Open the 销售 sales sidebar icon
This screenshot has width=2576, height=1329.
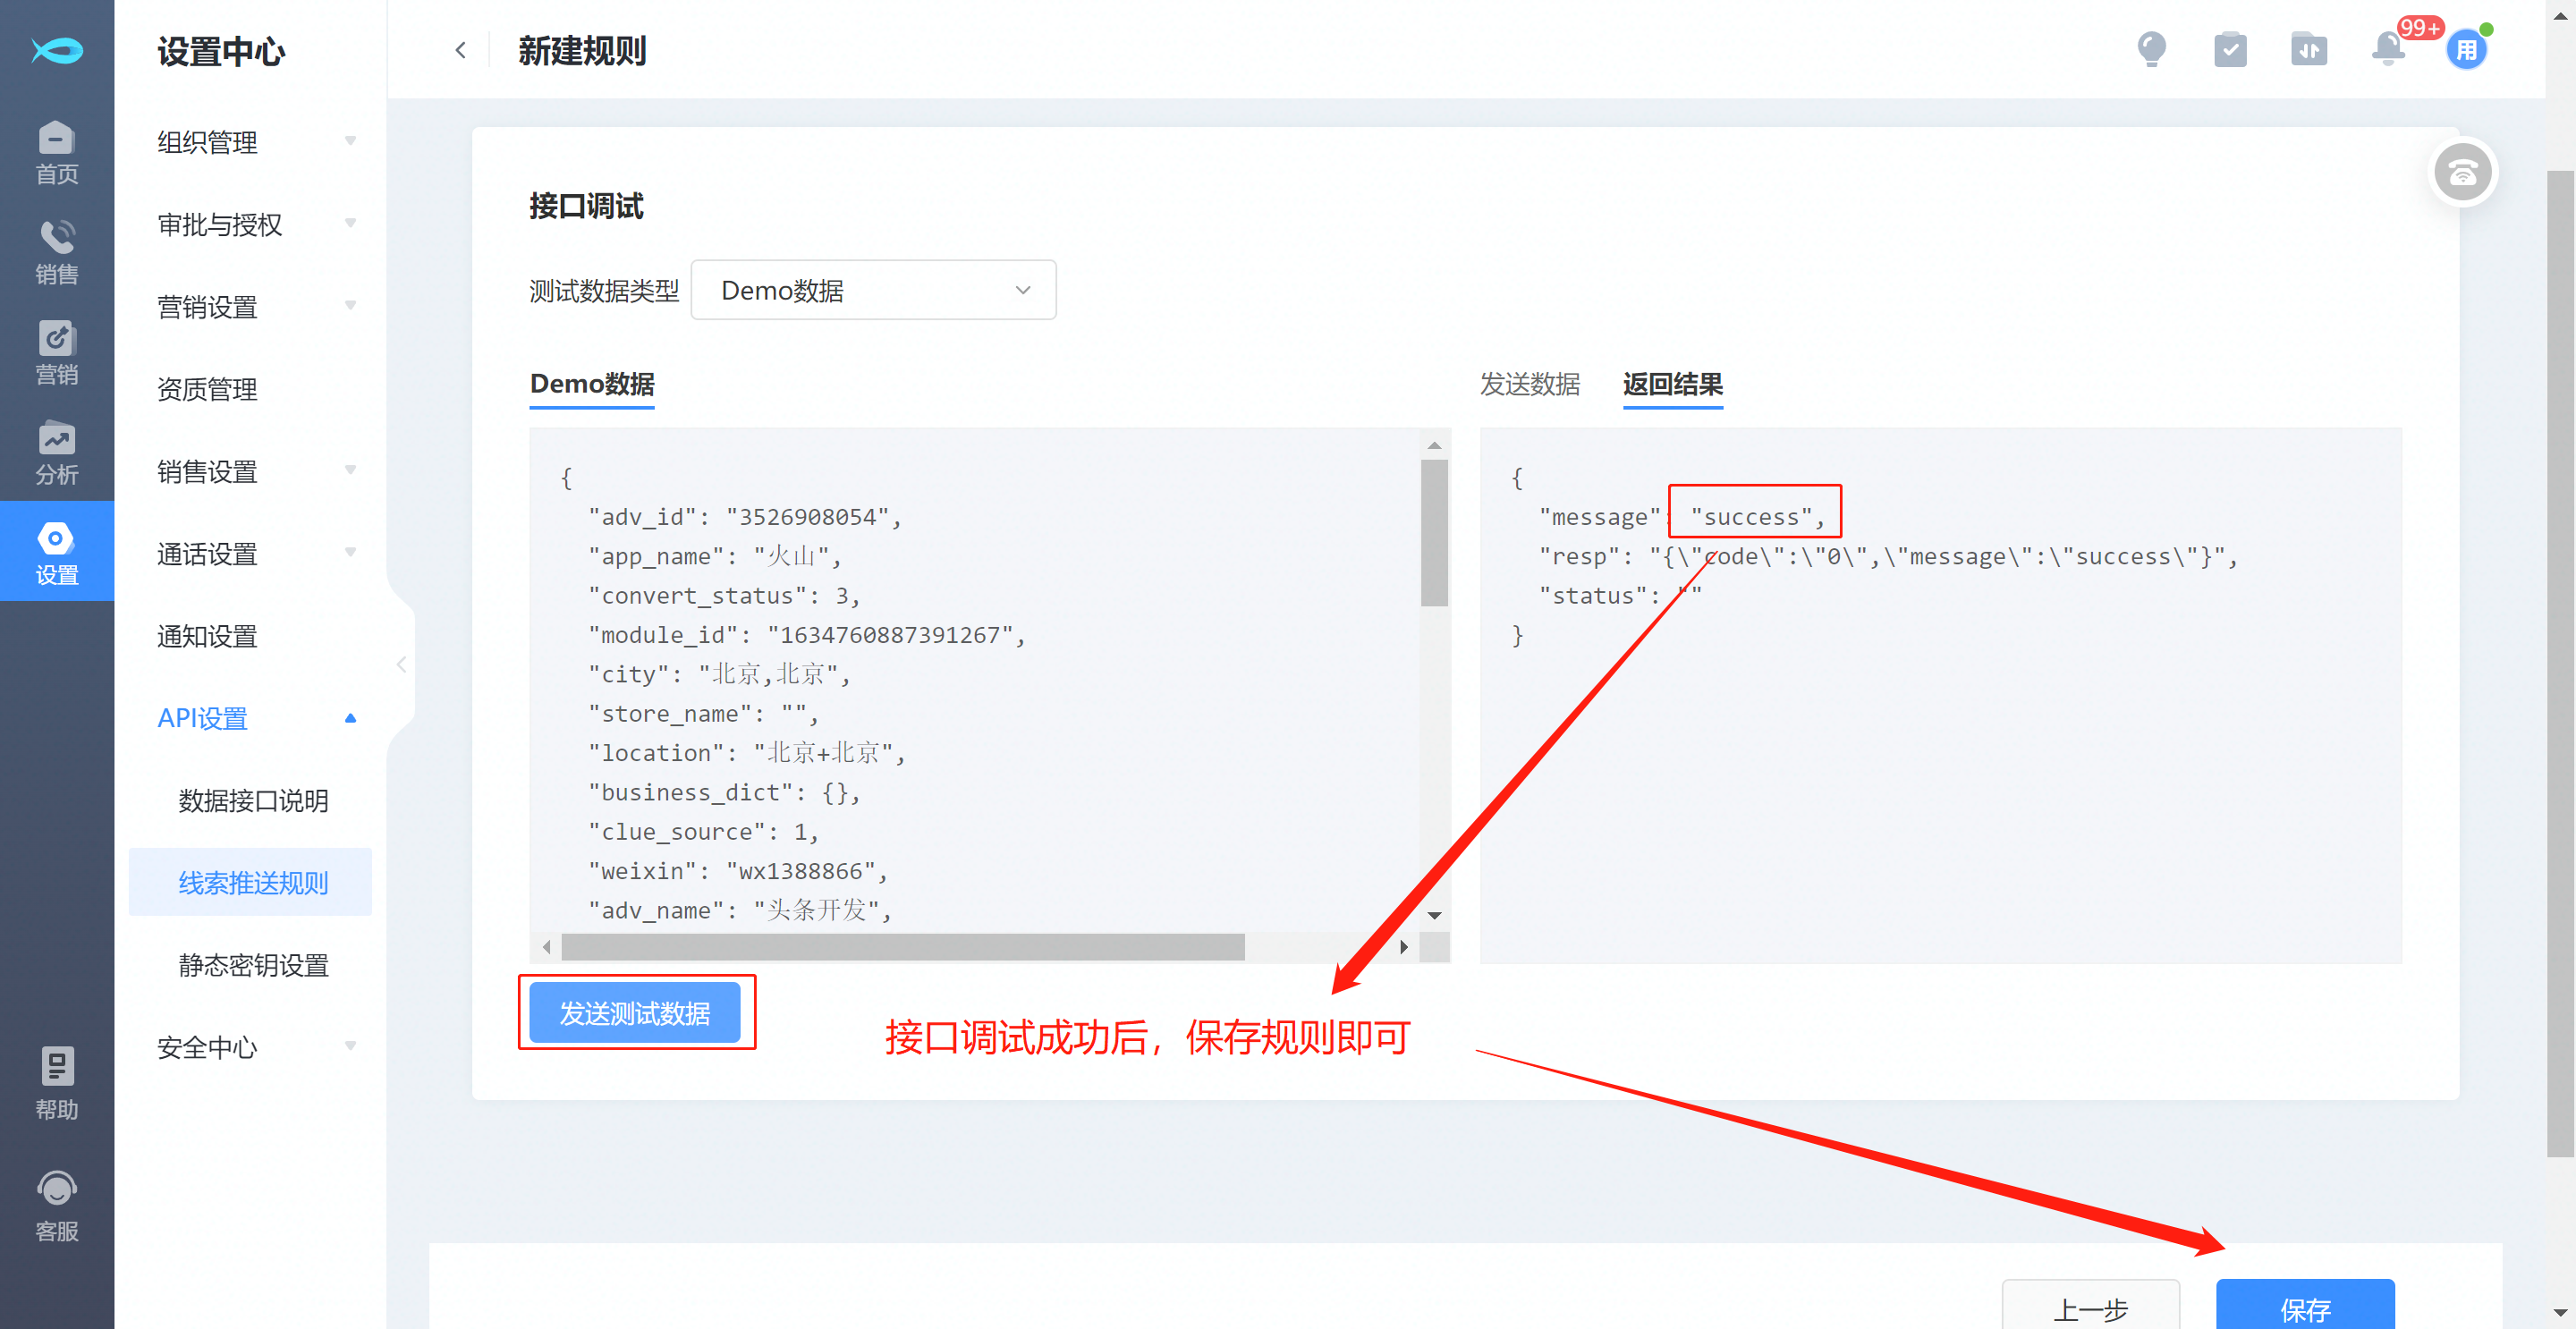point(56,252)
